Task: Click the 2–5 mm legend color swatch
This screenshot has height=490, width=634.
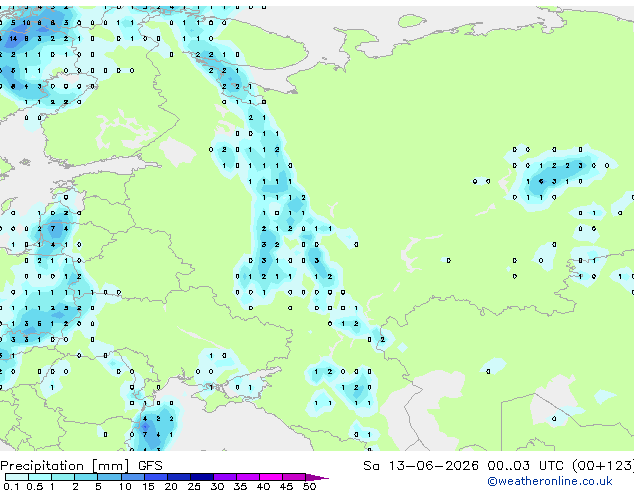Action: 86,477
